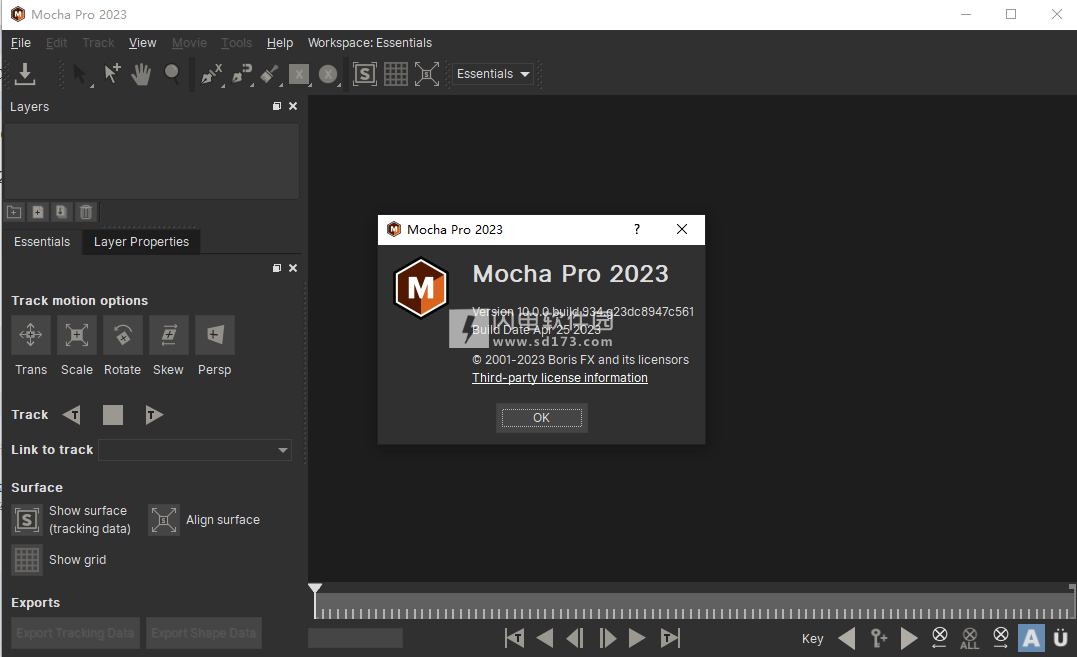This screenshot has height=657, width=1077.
Task: Go to out-point on the timeline
Action: pos(670,638)
